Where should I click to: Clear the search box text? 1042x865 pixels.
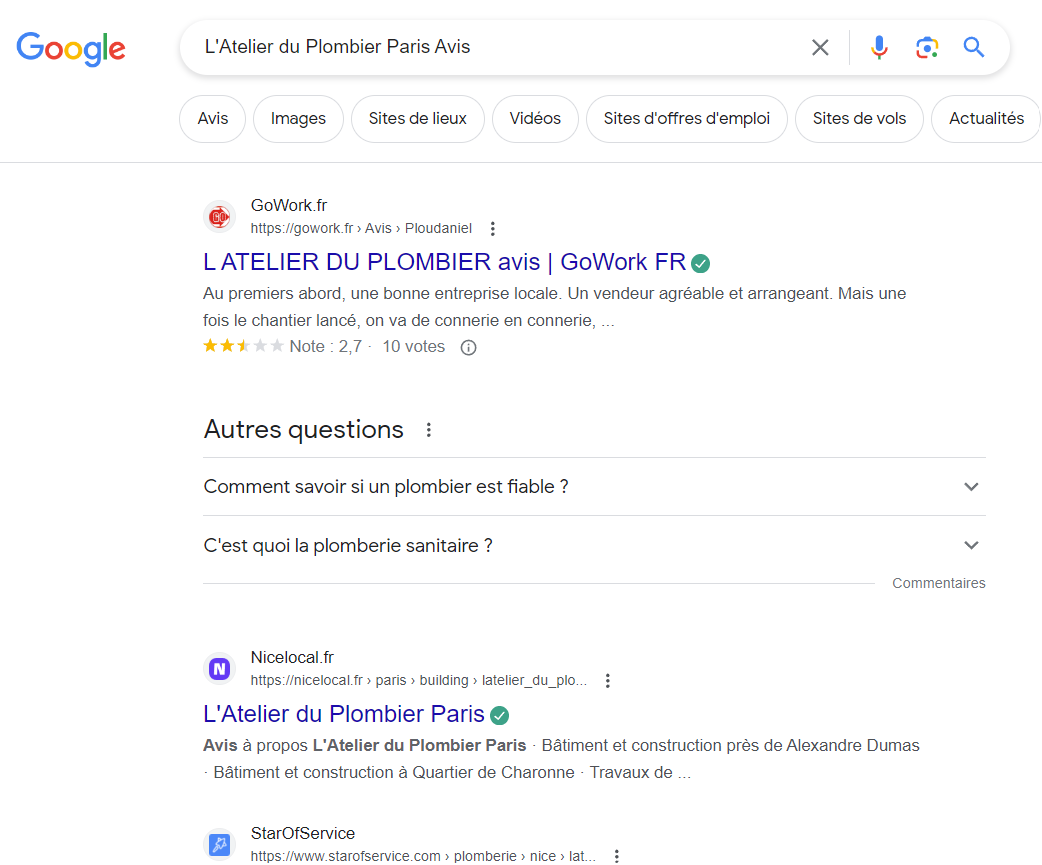click(820, 47)
